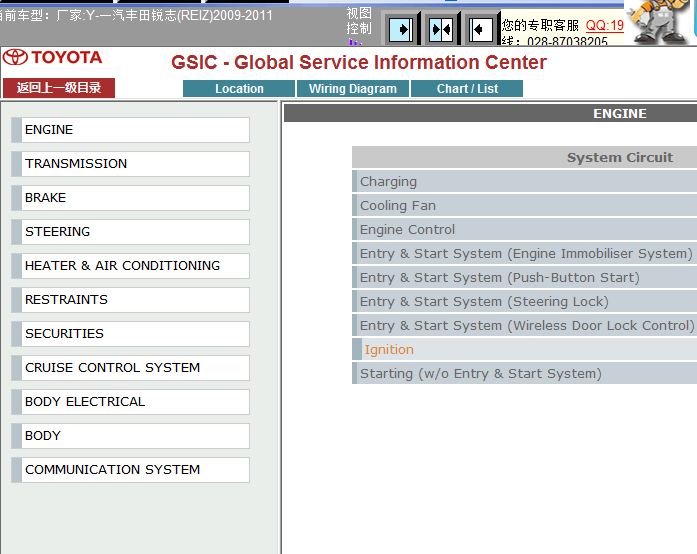This screenshot has height=554, width=697.
Task: Open the Engine Control circuit
Action: (525, 229)
